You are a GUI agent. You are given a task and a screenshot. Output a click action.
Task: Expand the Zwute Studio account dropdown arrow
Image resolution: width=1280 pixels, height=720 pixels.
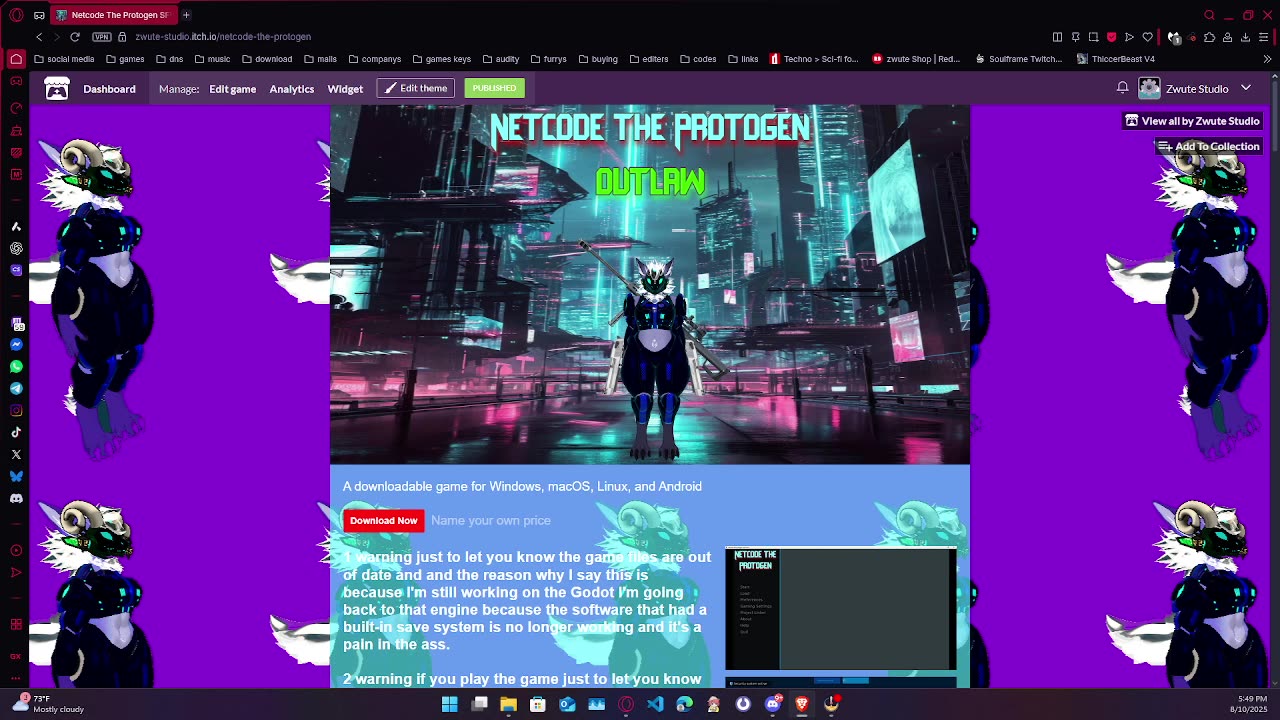pyautogui.click(x=1246, y=88)
